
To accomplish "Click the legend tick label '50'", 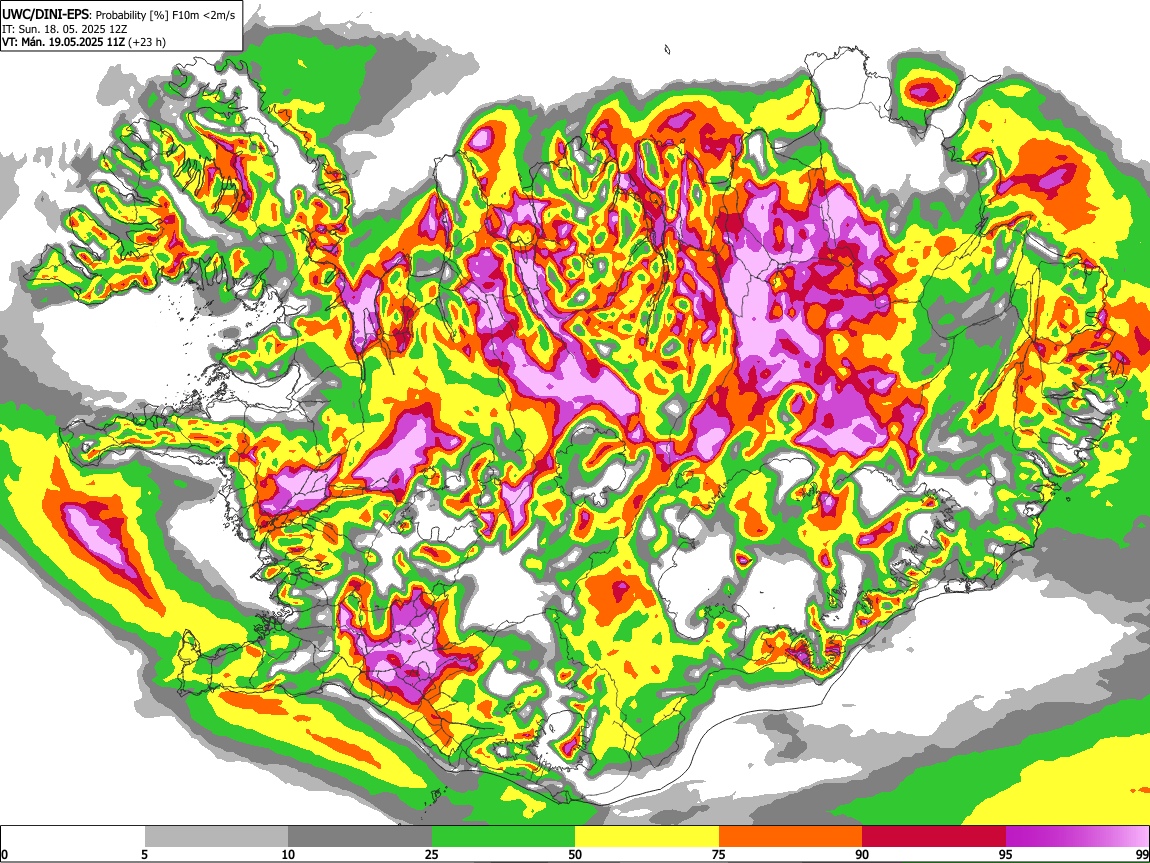I will tap(575, 855).
